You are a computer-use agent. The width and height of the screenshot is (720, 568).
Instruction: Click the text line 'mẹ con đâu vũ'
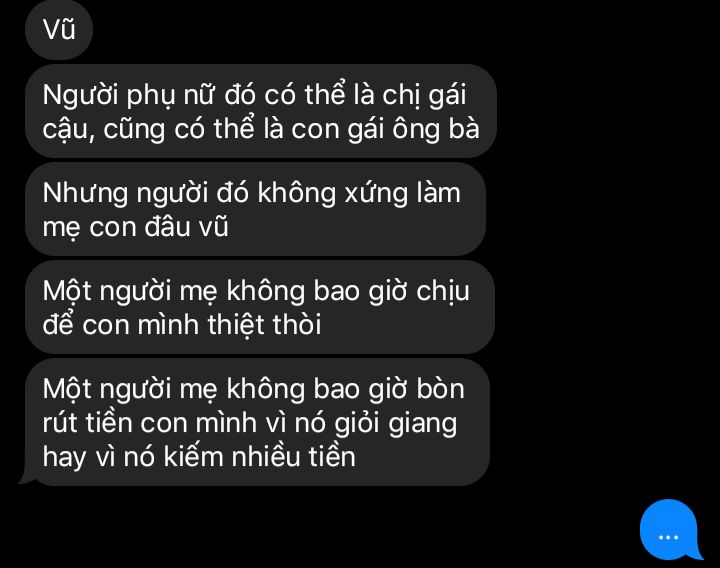pyautogui.click(x=135, y=227)
